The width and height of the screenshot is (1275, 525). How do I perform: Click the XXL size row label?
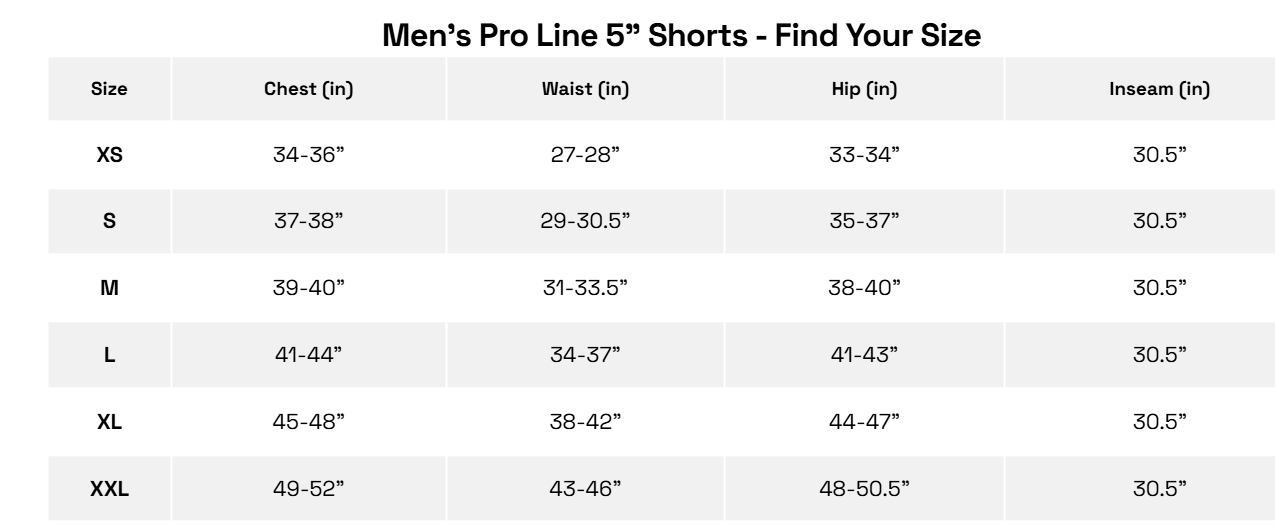click(x=109, y=489)
